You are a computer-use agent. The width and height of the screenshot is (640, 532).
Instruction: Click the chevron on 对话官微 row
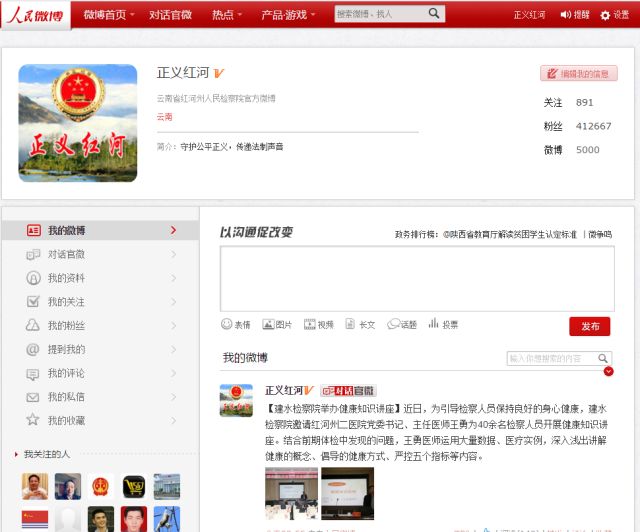[173, 254]
